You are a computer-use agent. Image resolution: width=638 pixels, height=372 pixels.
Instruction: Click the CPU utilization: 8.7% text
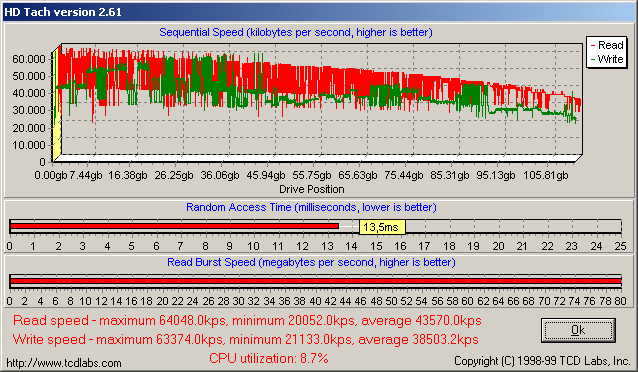[269, 358]
